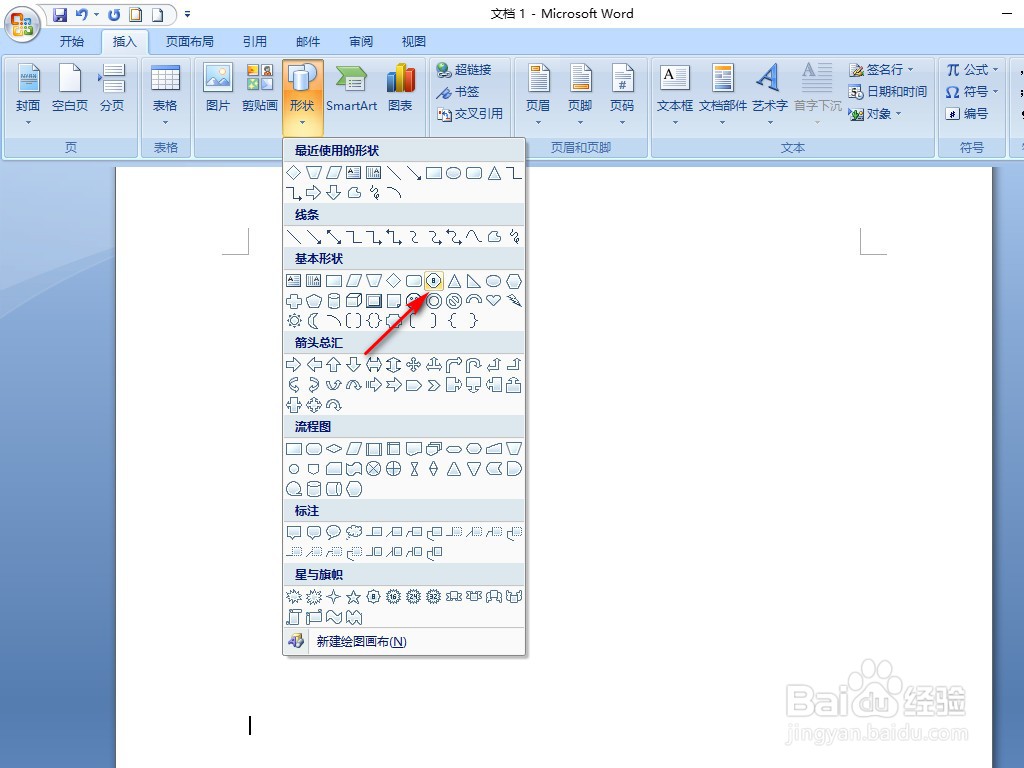1024x768 pixels.
Task: Redo the last action
Action: tap(114, 14)
